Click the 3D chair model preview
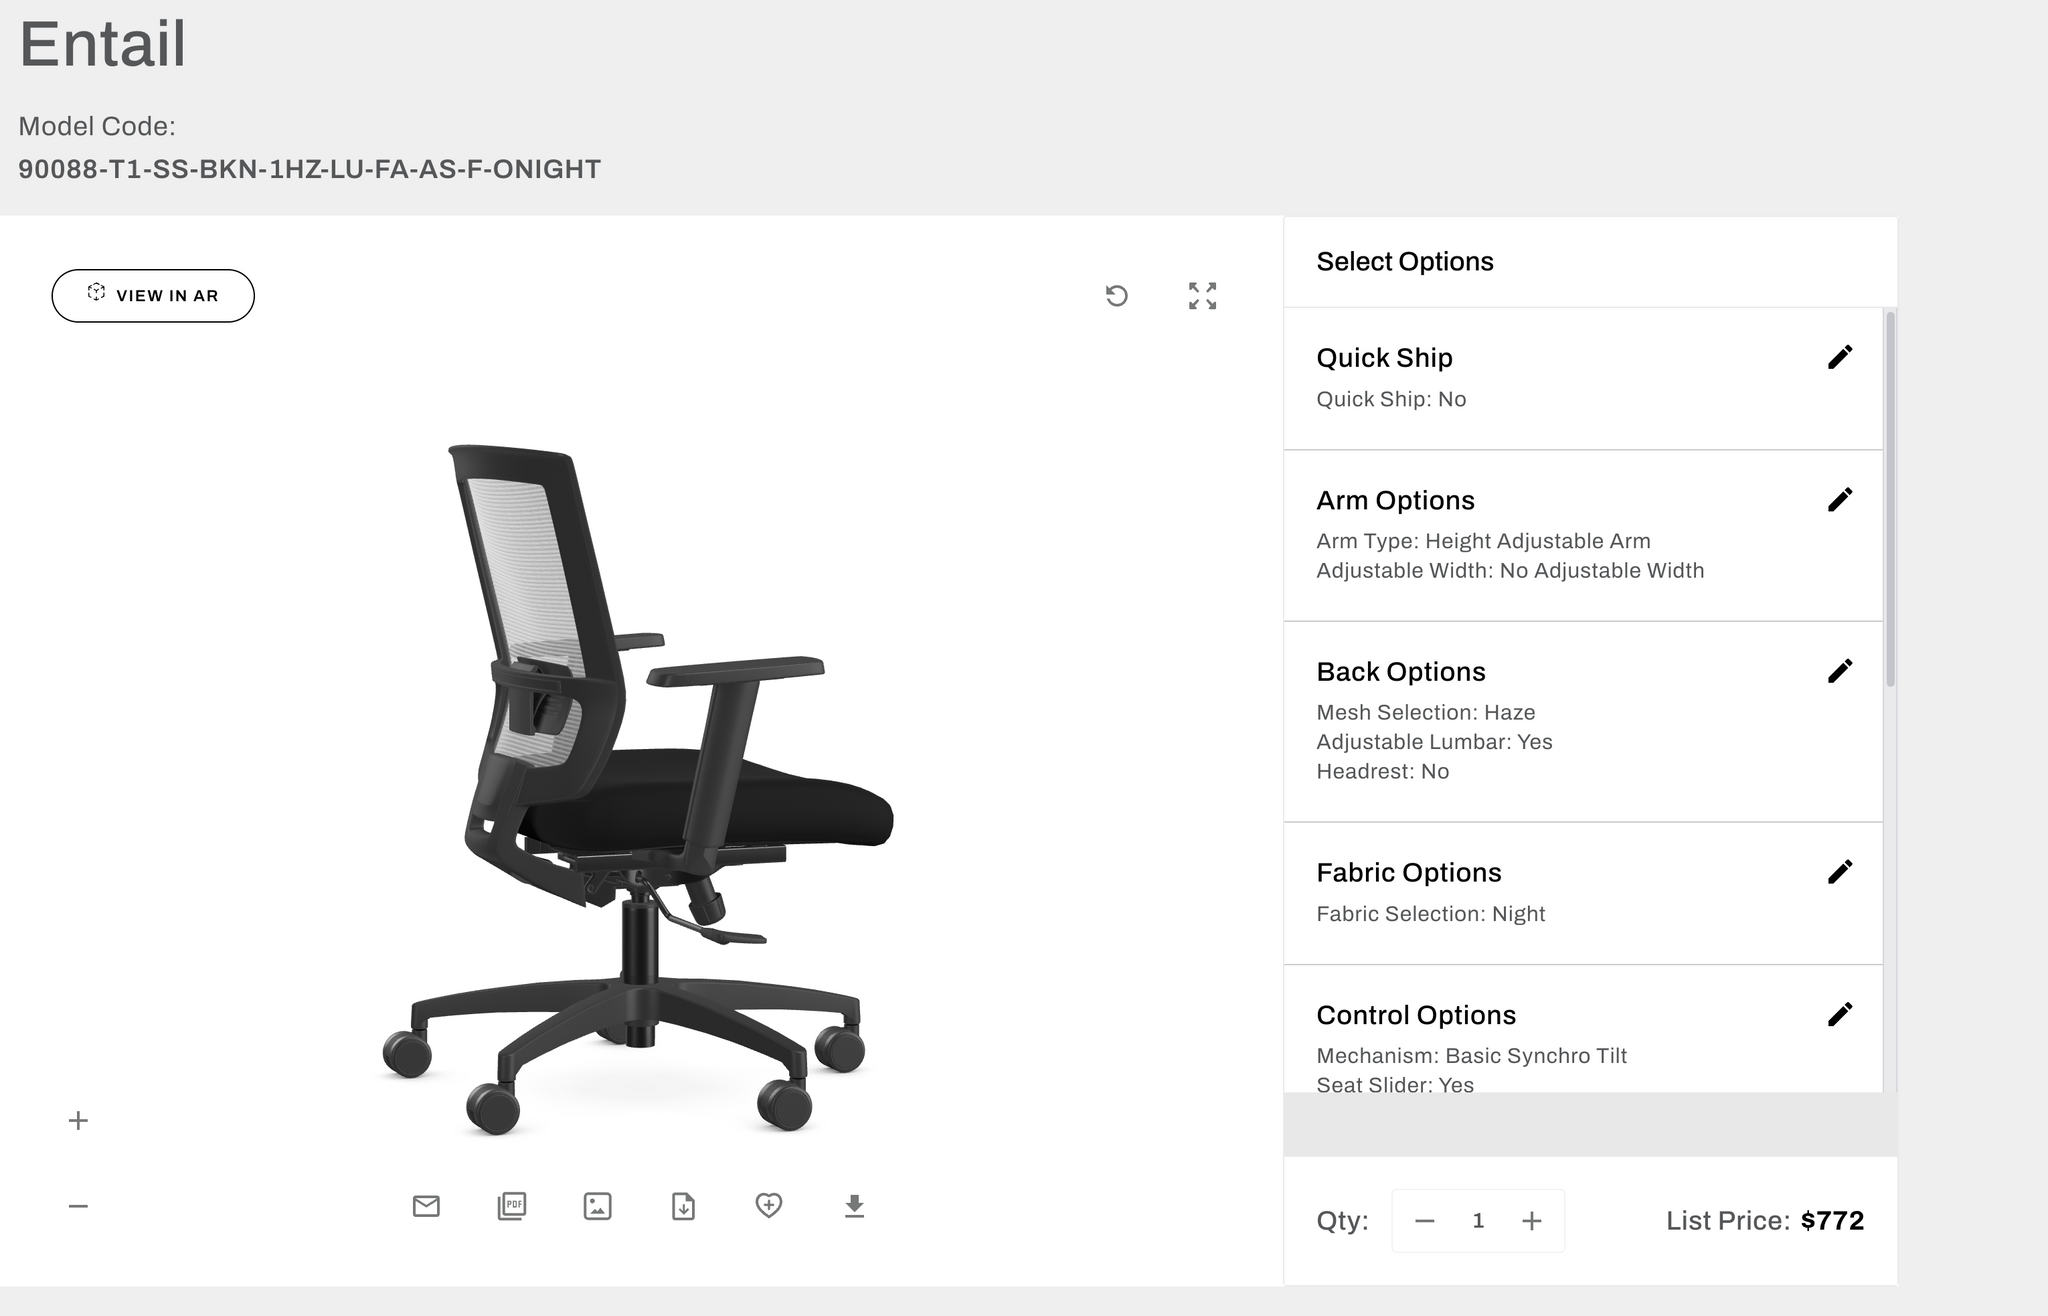Screen dimensions: 2048x1316 point(638,790)
